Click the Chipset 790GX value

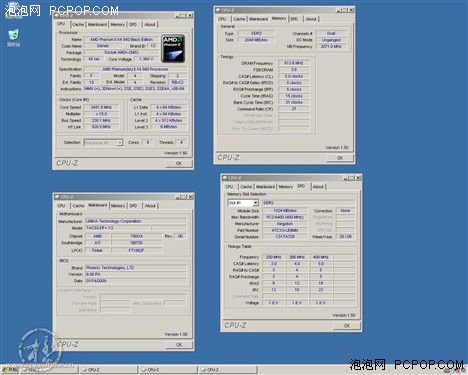click(137, 236)
